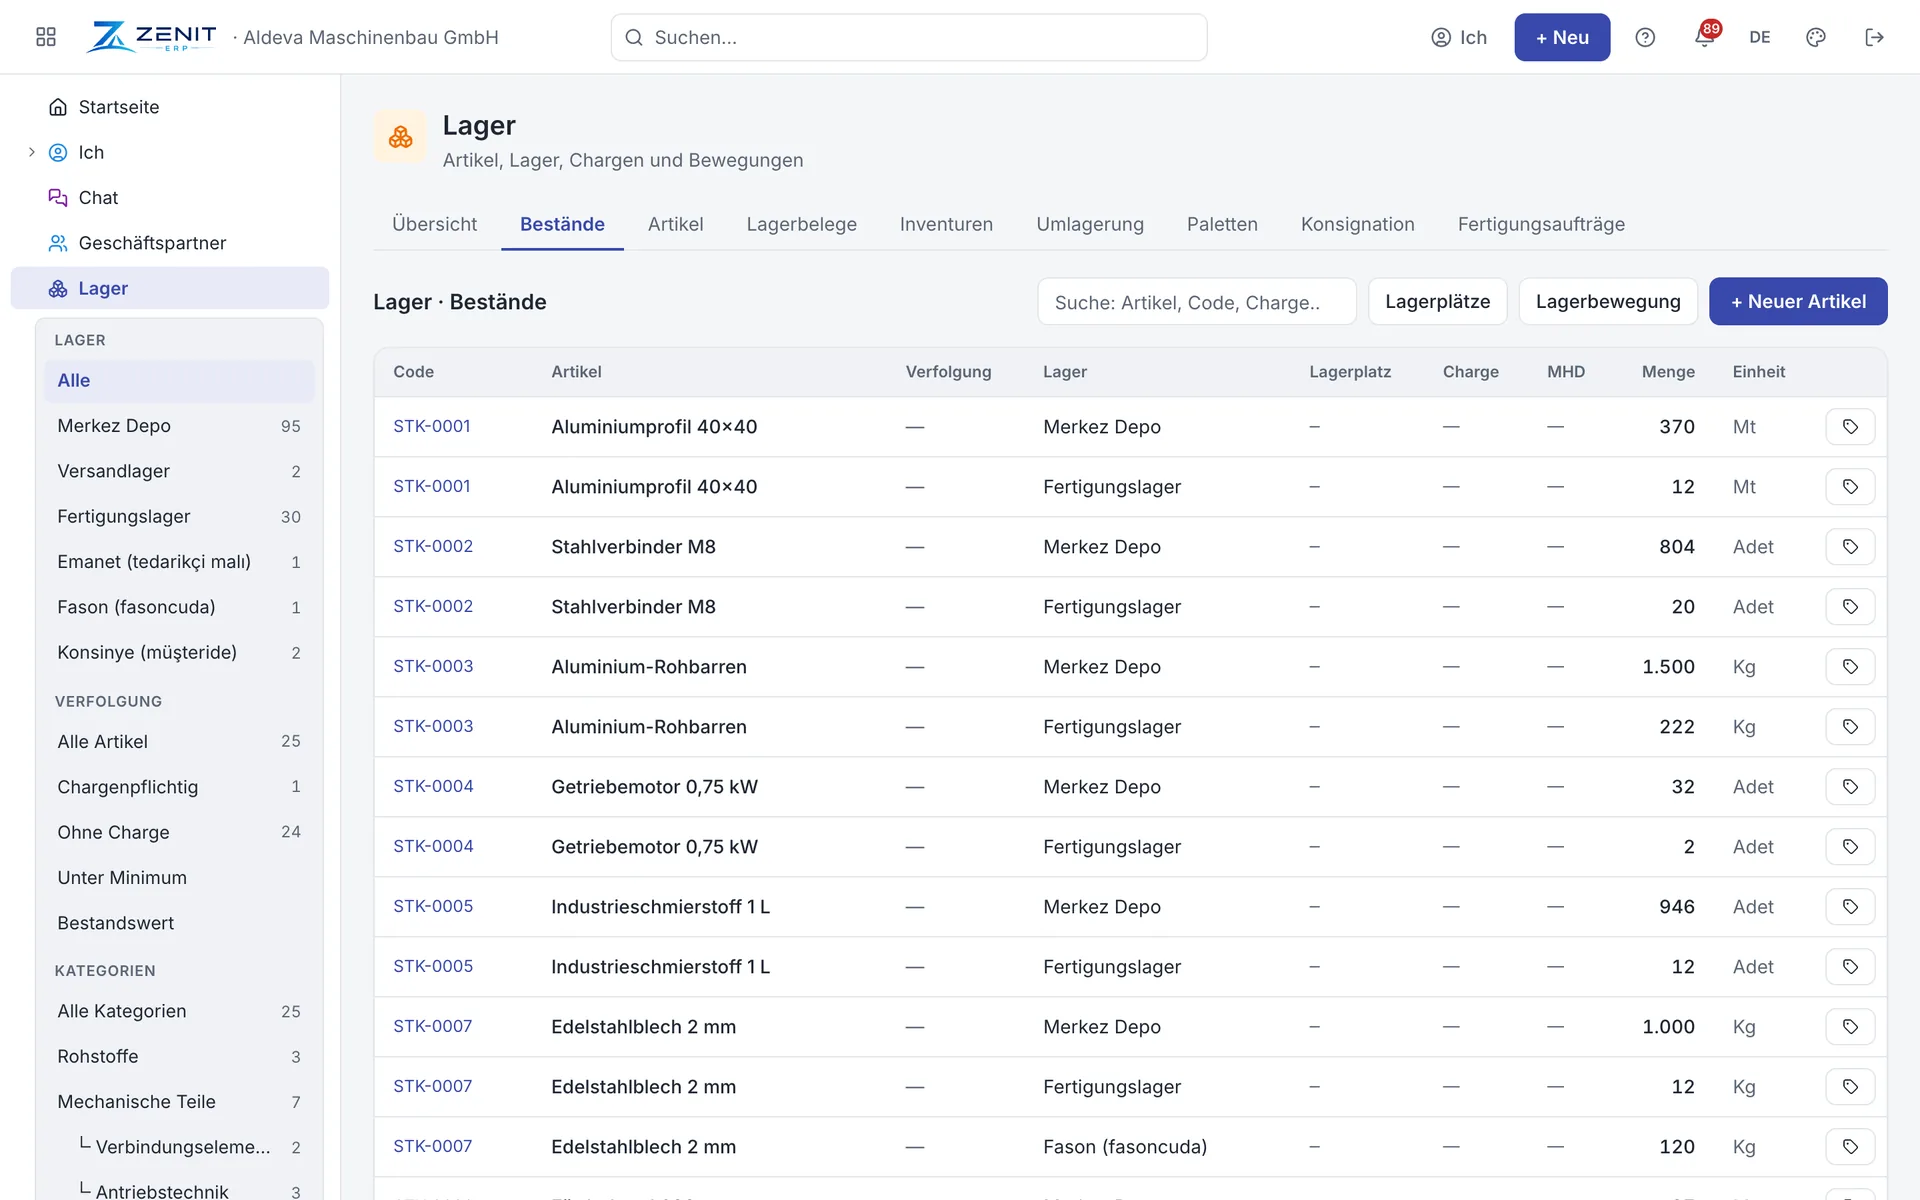The height and width of the screenshot is (1200, 1920).
Task: Click the Lagerbewegung button
Action: [1608, 301]
